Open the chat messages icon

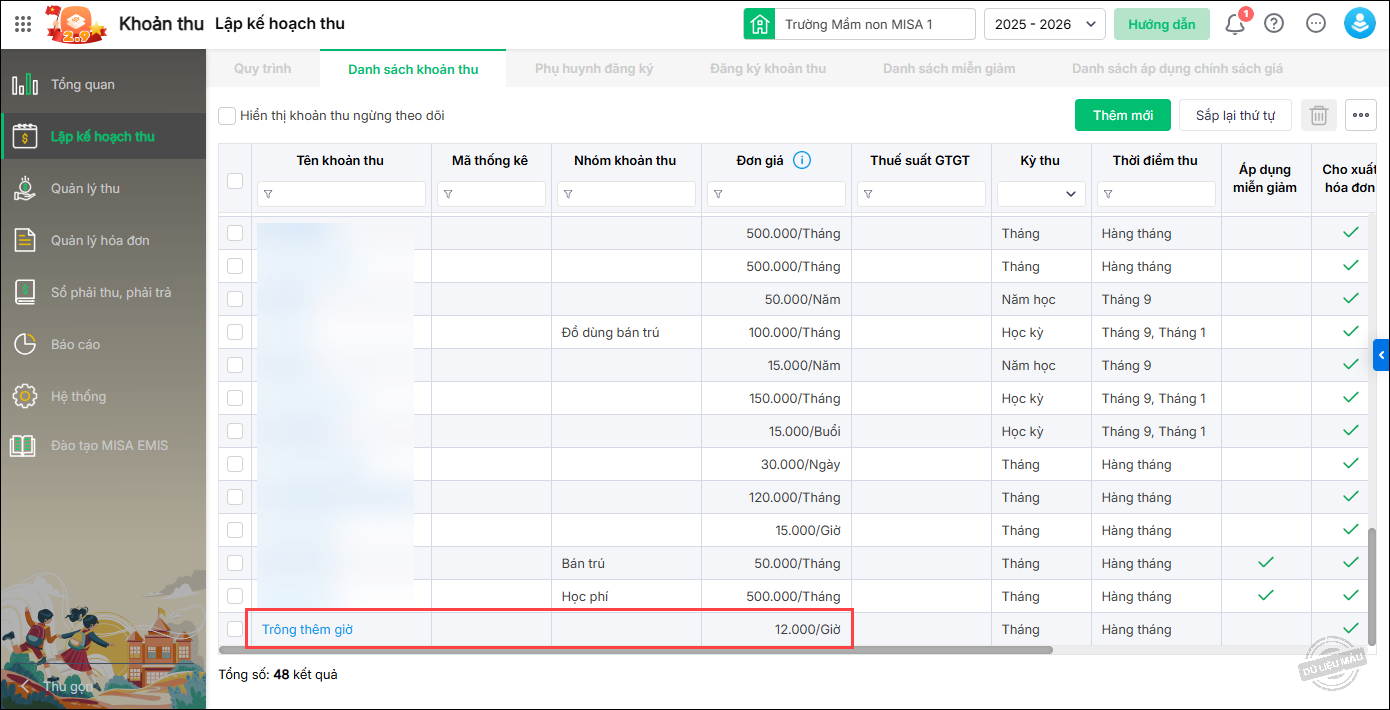1316,24
